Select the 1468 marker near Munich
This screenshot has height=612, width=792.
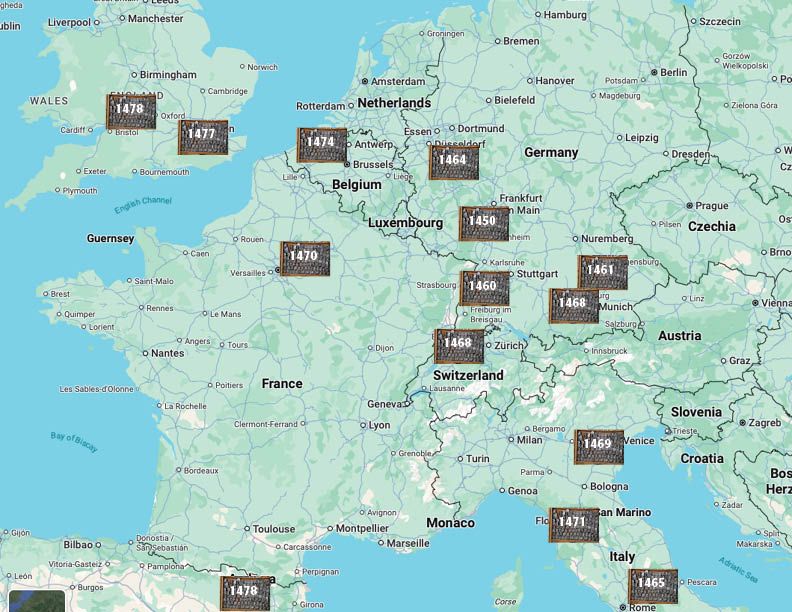[x=573, y=305]
